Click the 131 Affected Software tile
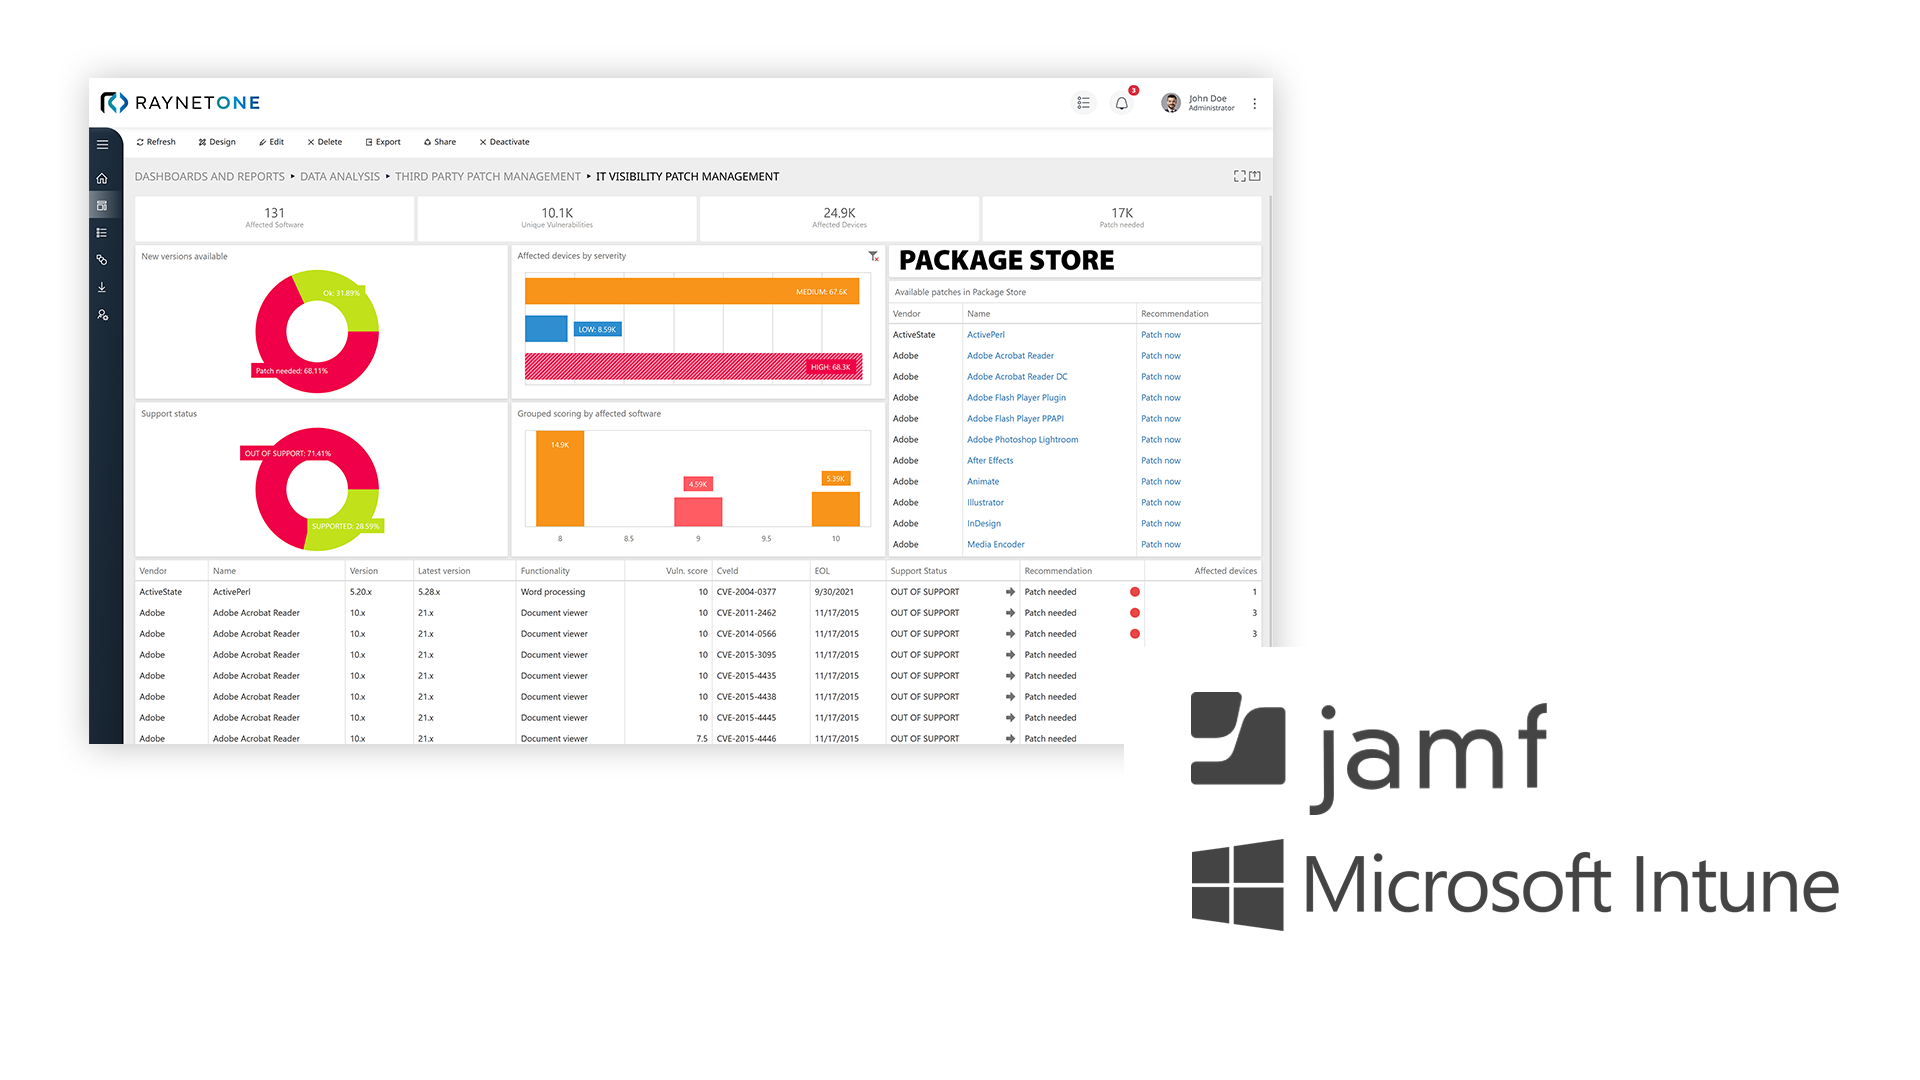This screenshot has width=1920, height=1080. 274,218
